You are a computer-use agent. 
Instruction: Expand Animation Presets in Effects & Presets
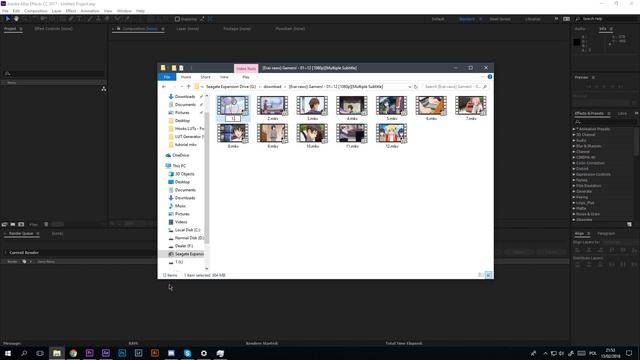point(574,129)
